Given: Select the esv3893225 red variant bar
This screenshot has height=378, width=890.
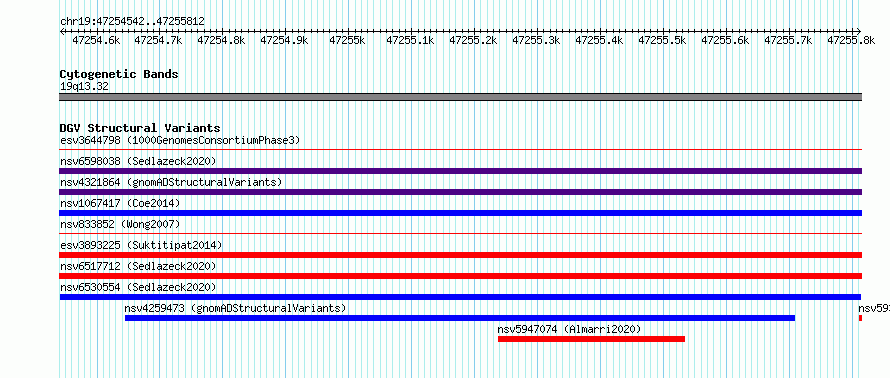Looking at the screenshot, I should 460,255.
